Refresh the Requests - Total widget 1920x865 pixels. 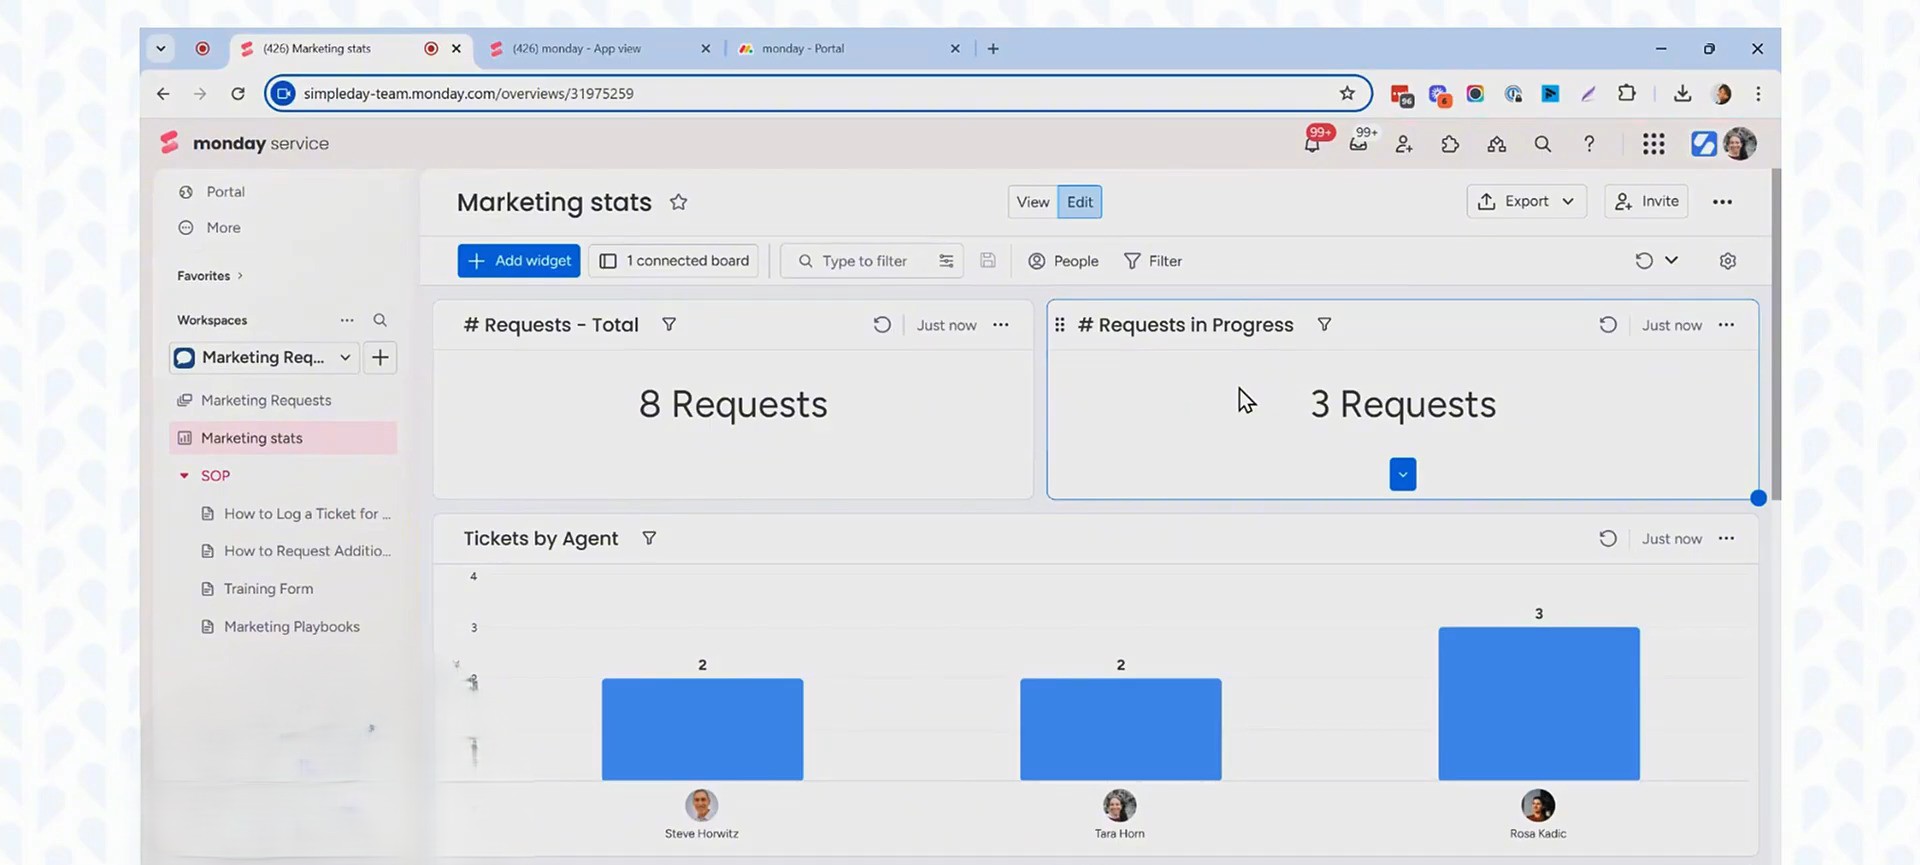click(x=881, y=325)
